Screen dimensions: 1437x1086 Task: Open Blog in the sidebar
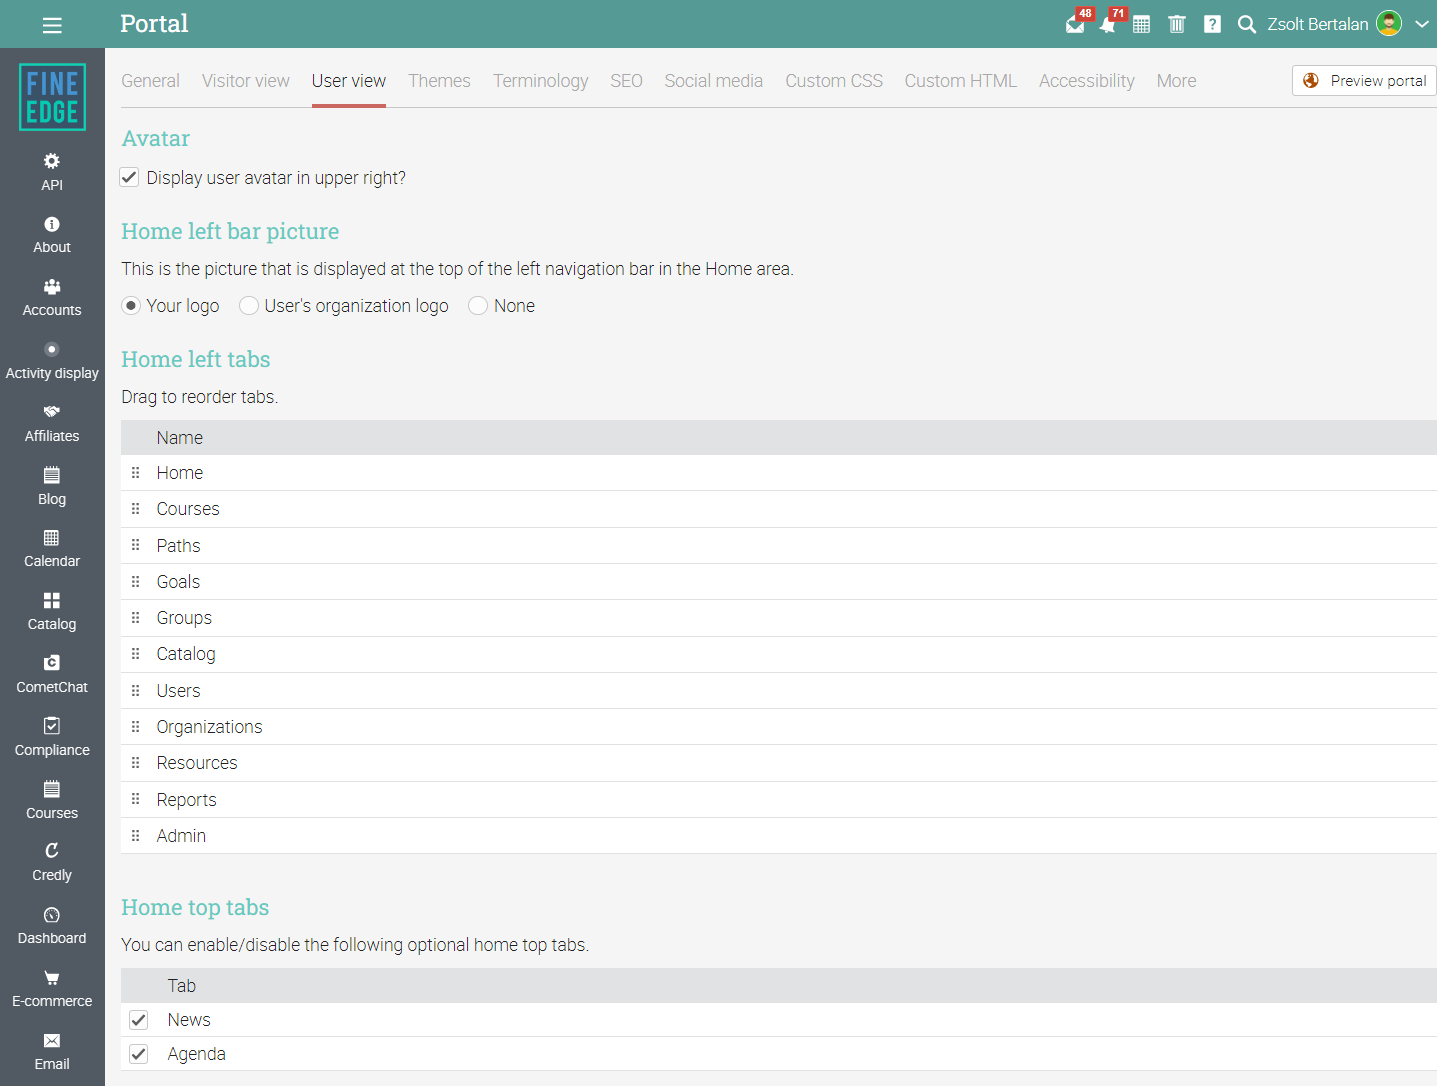[x=52, y=487]
